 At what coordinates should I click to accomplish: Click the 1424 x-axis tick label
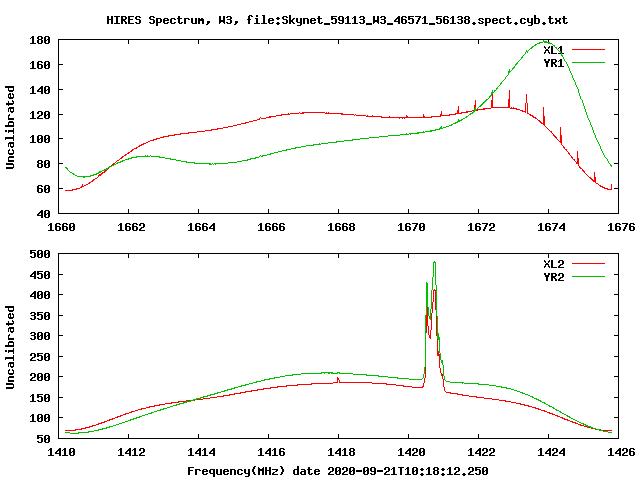click(x=551, y=452)
